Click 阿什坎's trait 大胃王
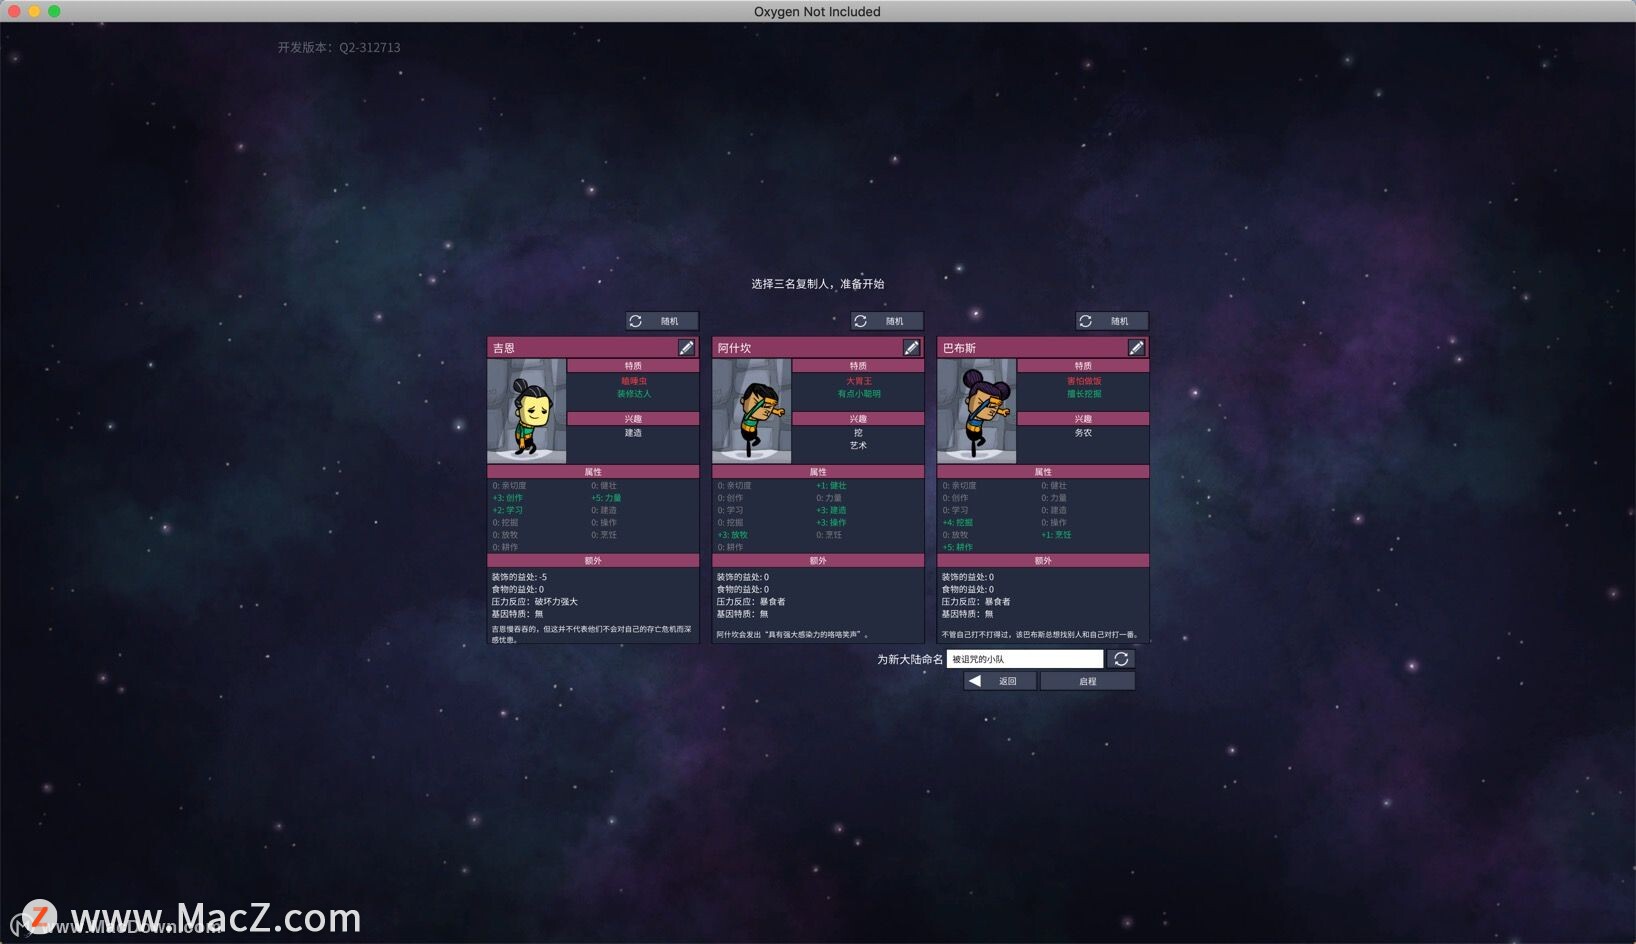Viewport: 1636px width, 944px height. pos(858,381)
